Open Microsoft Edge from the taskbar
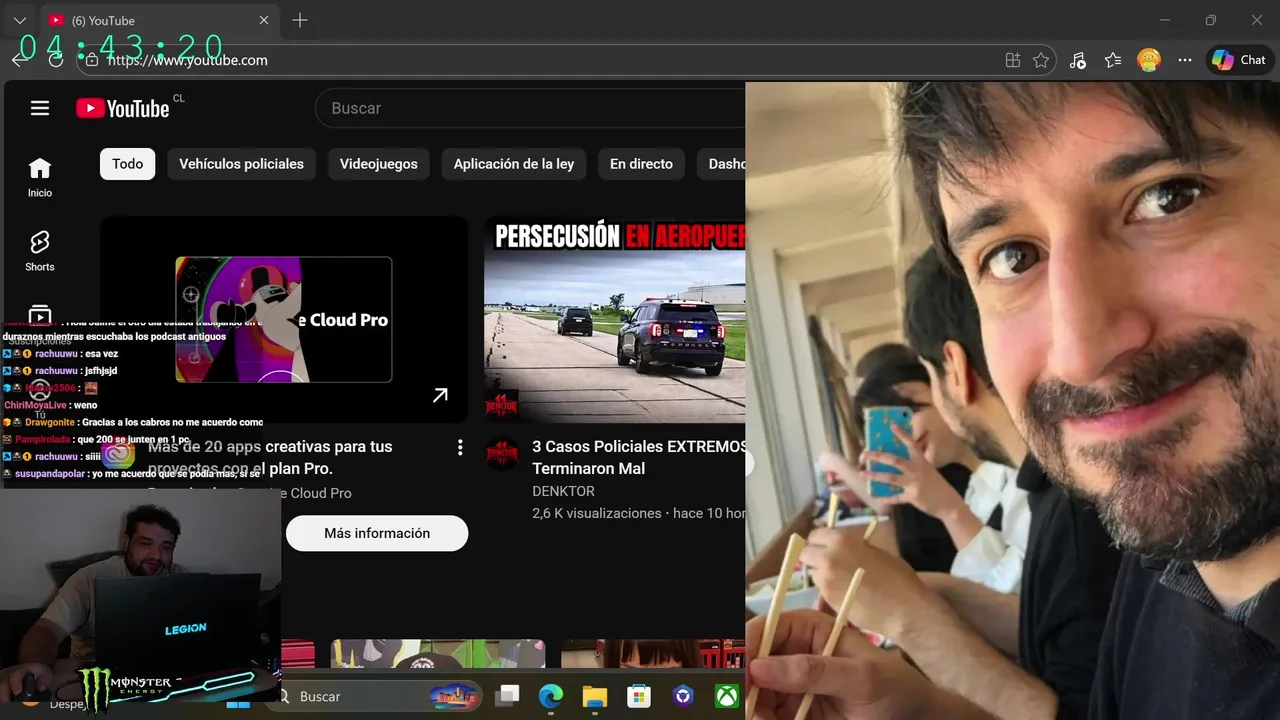Image resolution: width=1280 pixels, height=720 pixels. [x=551, y=696]
